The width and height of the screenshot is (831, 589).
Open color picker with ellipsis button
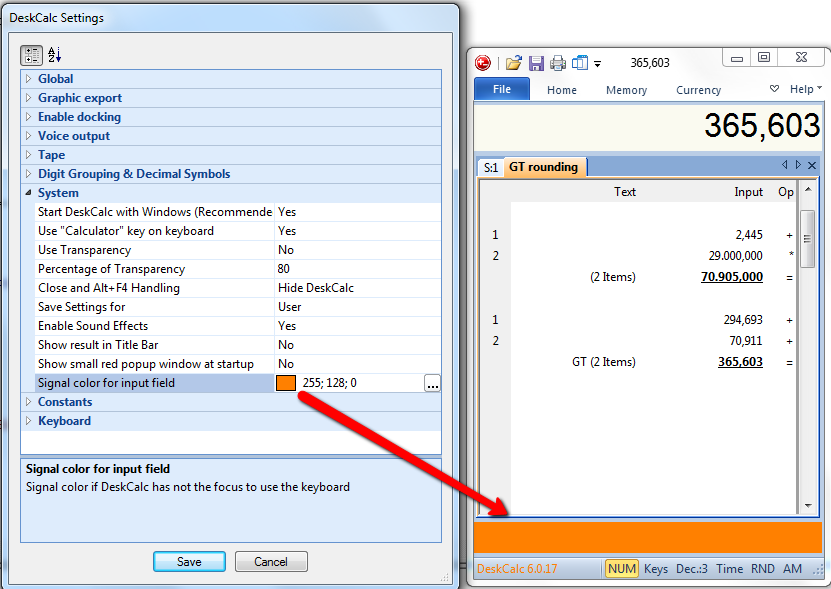432,383
